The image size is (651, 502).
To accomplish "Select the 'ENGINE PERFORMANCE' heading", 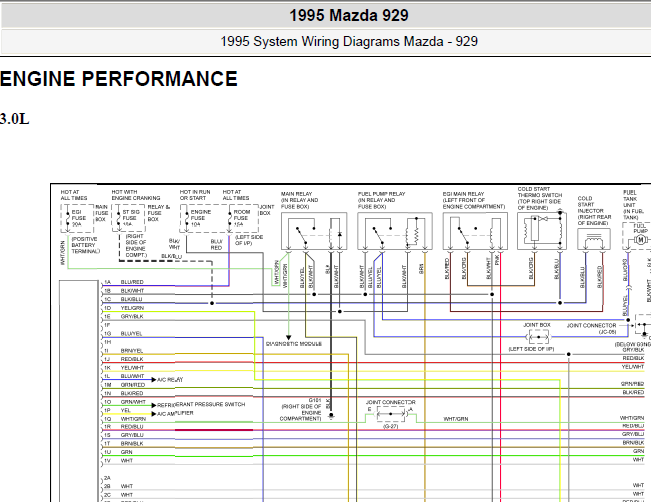I will pos(119,79).
